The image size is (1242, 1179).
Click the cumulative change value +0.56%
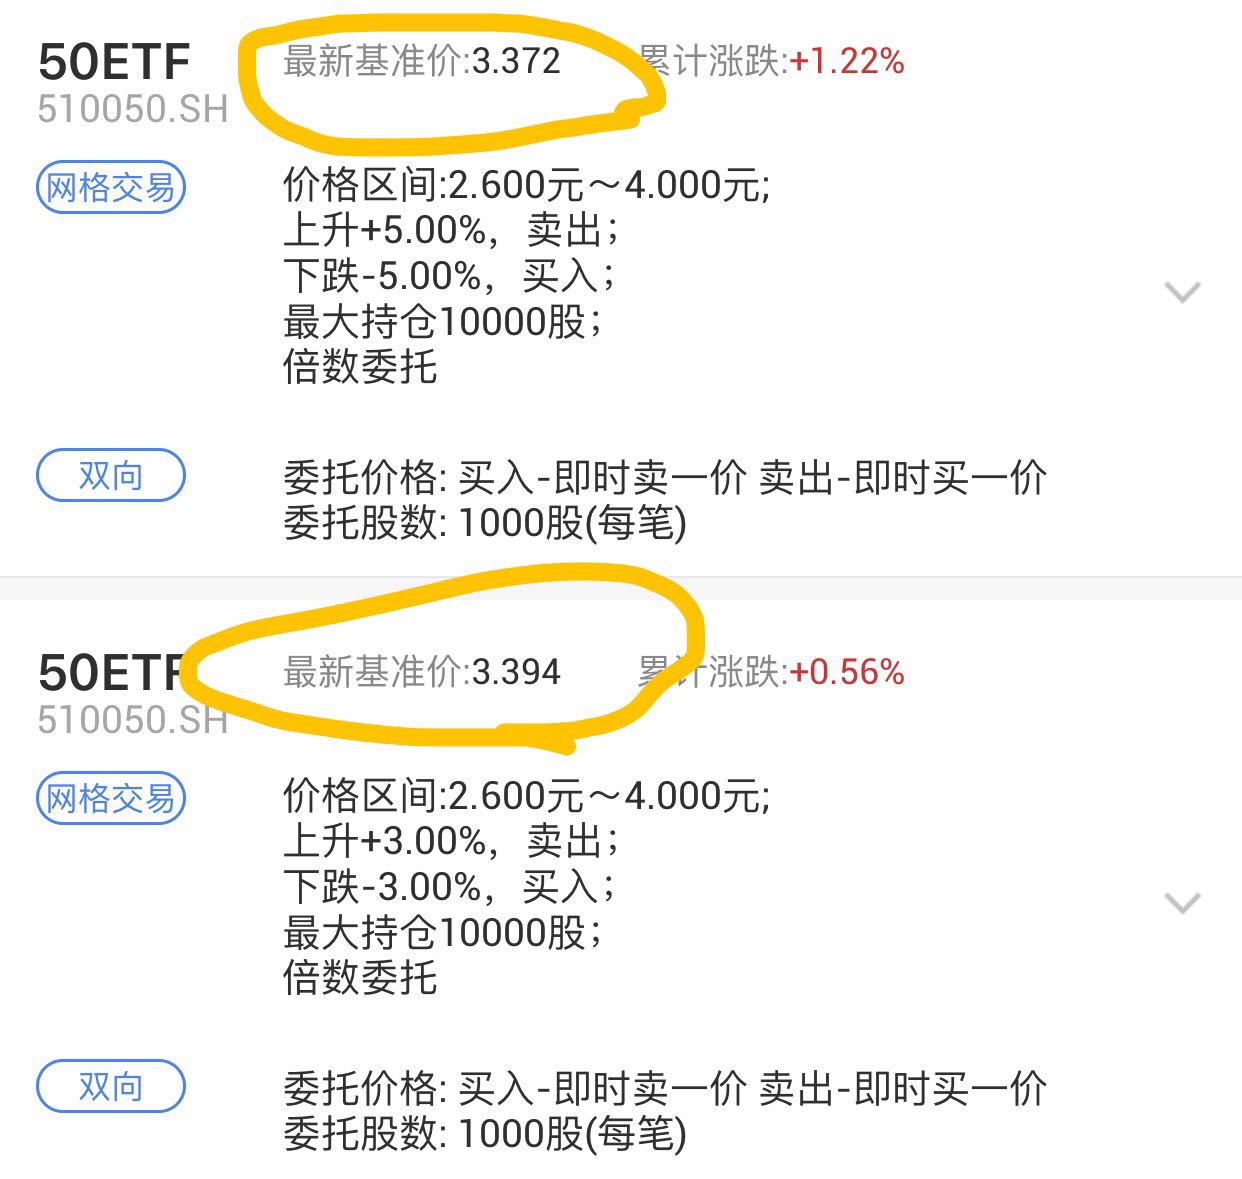847,672
